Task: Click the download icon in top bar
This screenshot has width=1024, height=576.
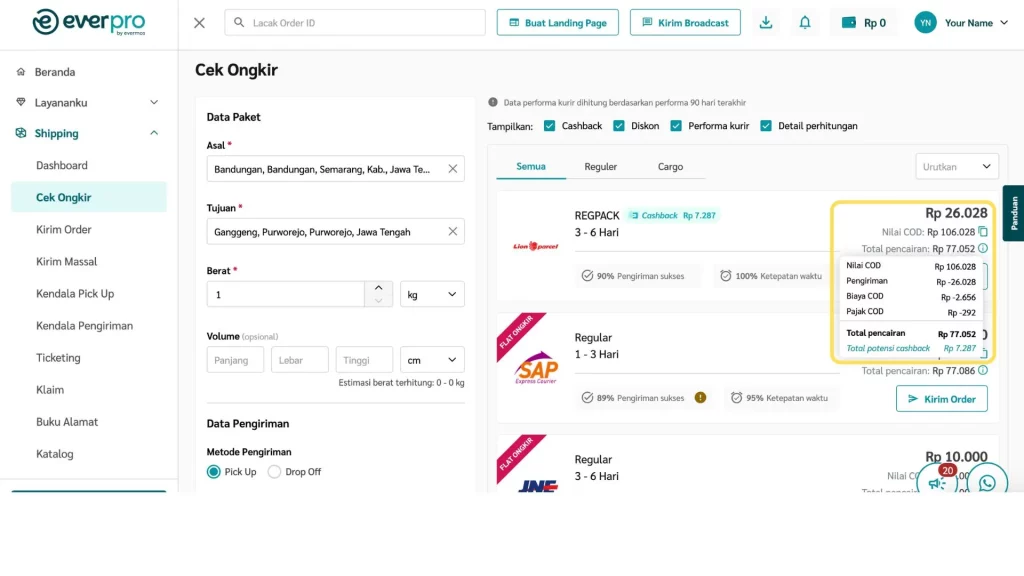Action: [766, 22]
